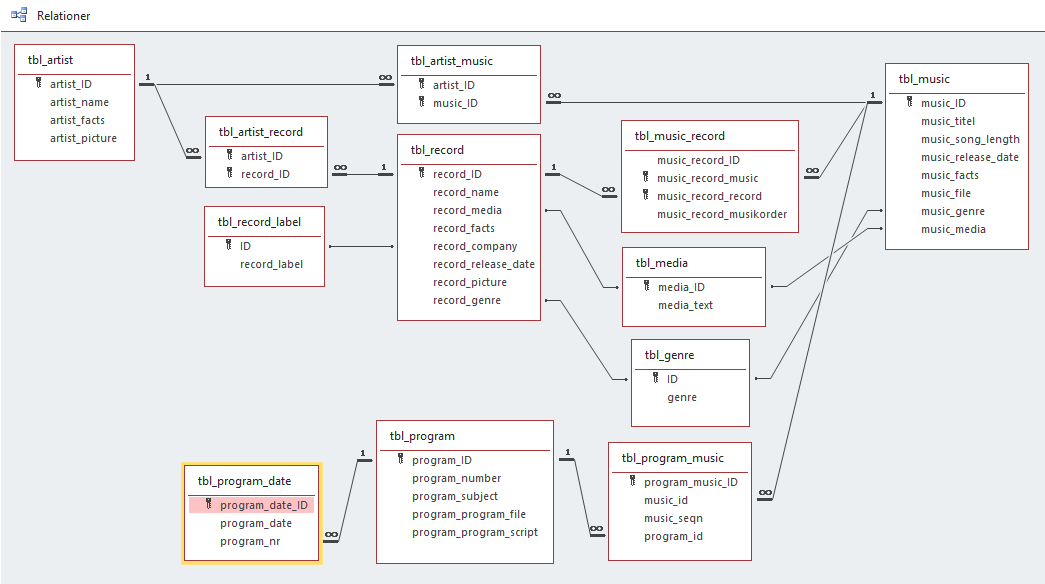Click the key icon beside music_record_music

click(646, 177)
